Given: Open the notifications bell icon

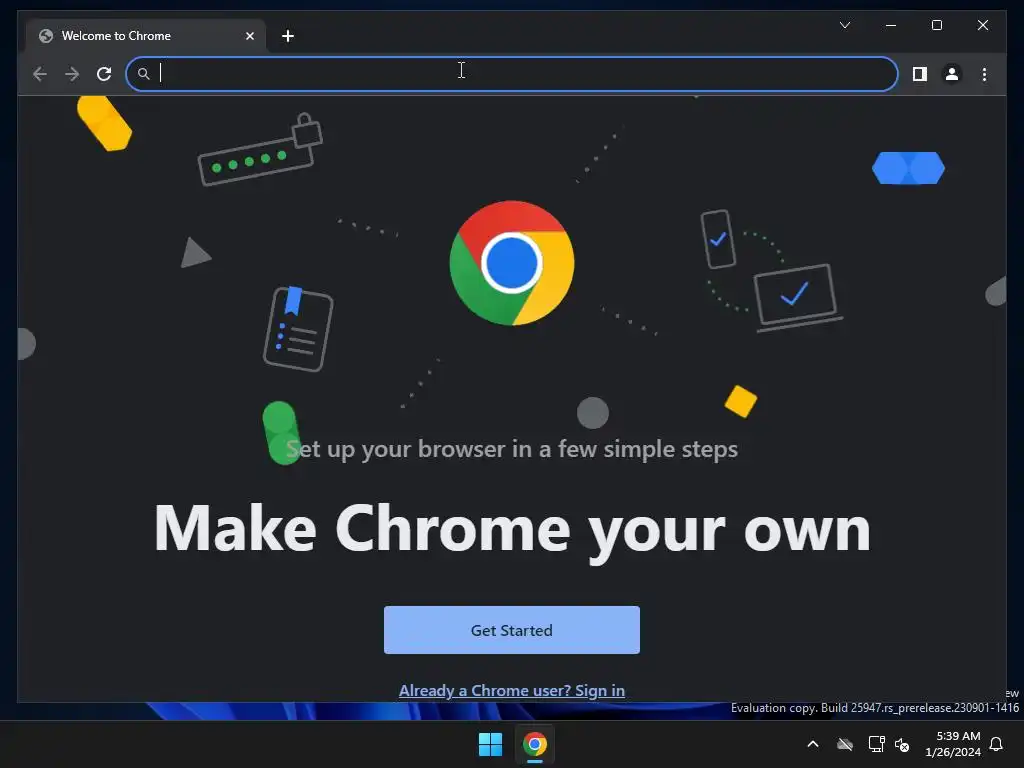Looking at the screenshot, I should pyautogui.click(x=996, y=744).
